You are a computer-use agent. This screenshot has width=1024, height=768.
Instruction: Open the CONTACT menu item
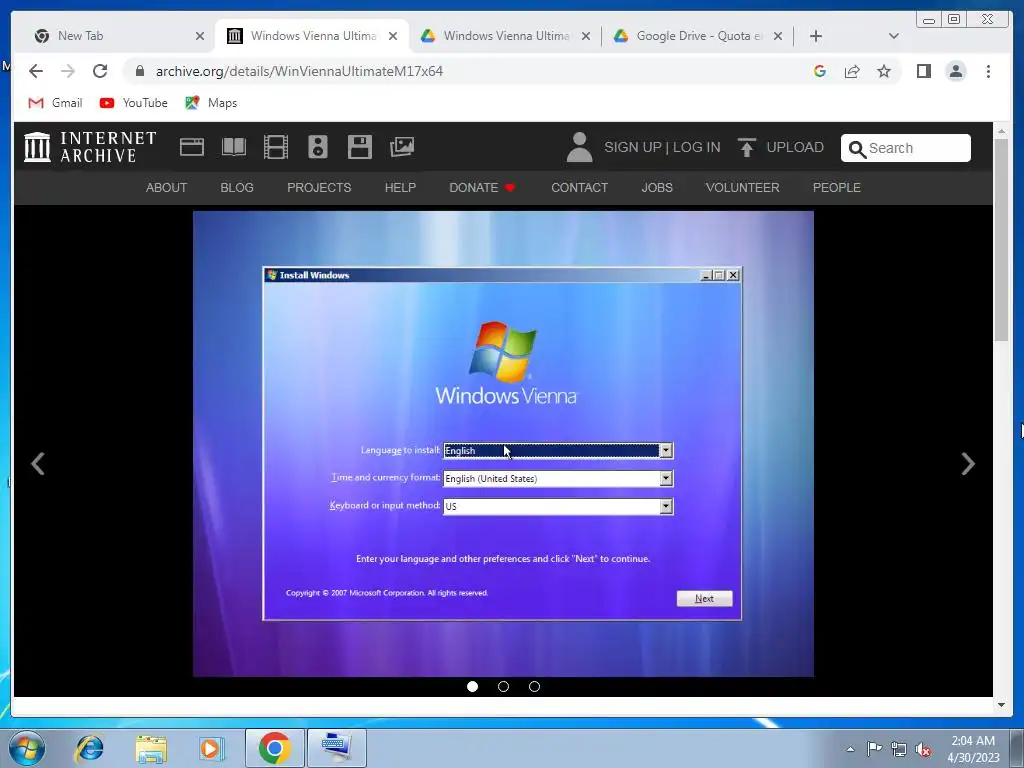pos(579,187)
